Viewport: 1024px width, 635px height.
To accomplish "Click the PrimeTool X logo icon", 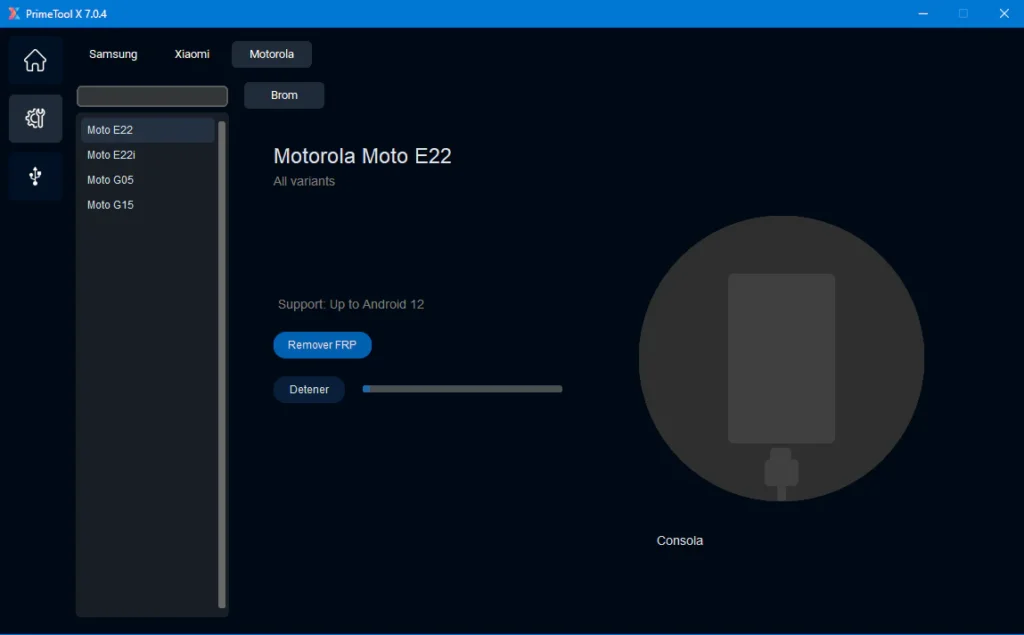I will point(13,13).
